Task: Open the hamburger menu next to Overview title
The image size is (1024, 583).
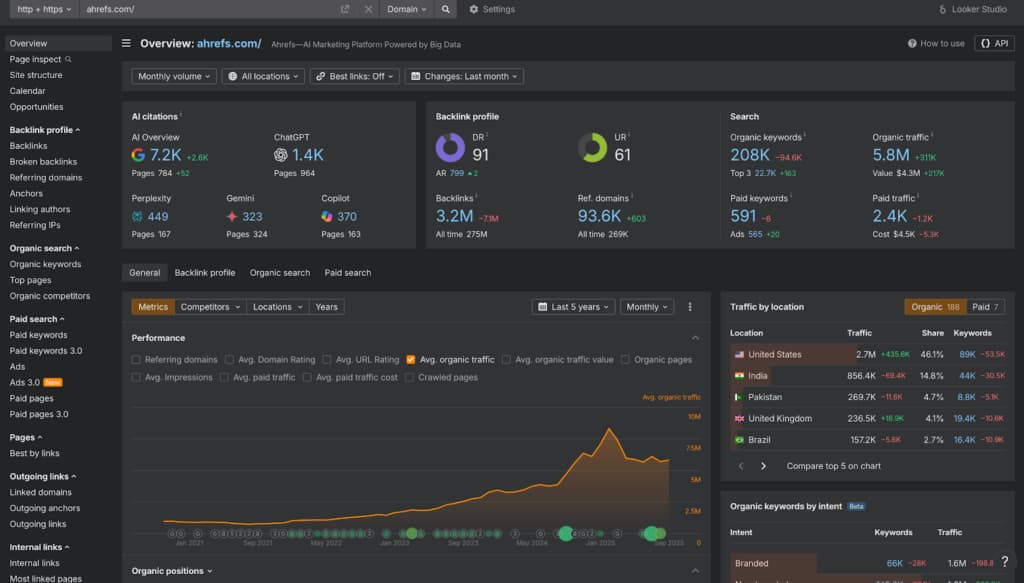Action: point(126,43)
